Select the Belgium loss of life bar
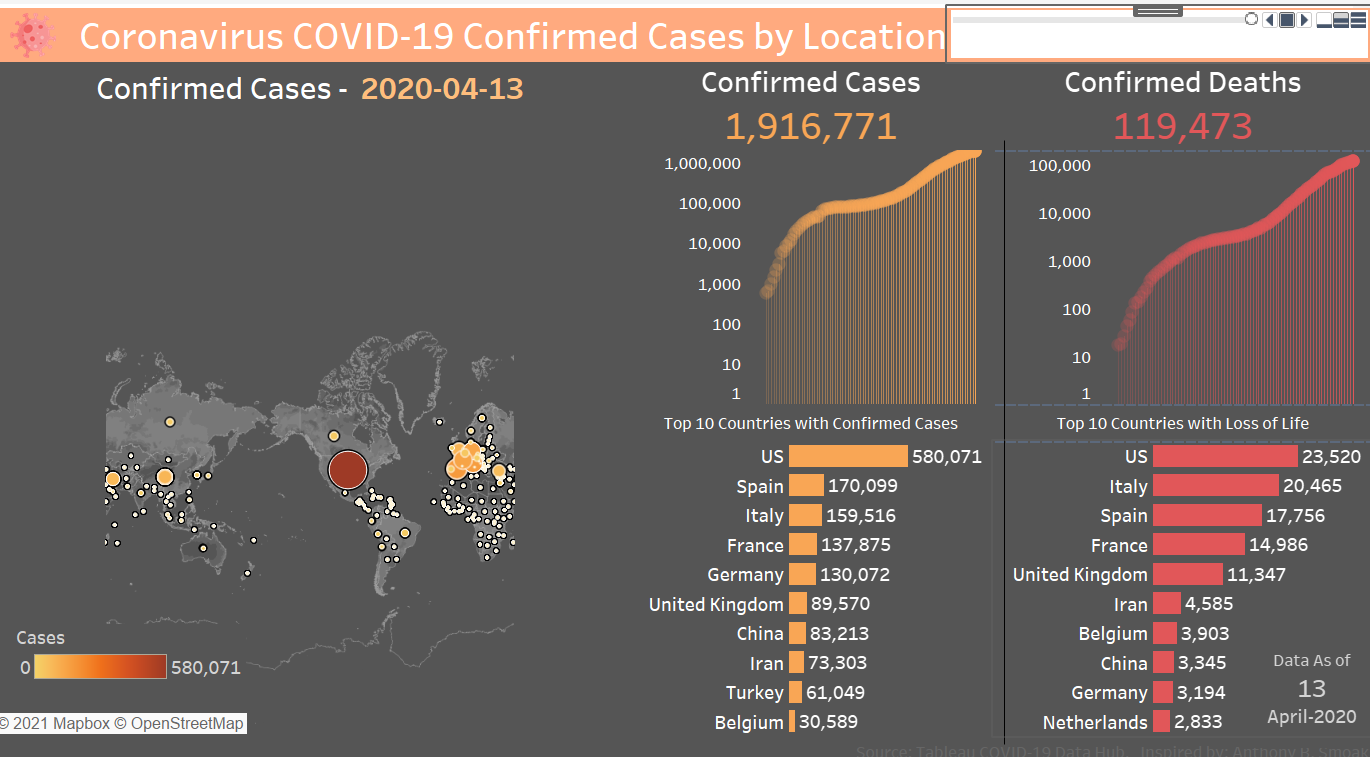1370x757 pixels. (1165, 633)
